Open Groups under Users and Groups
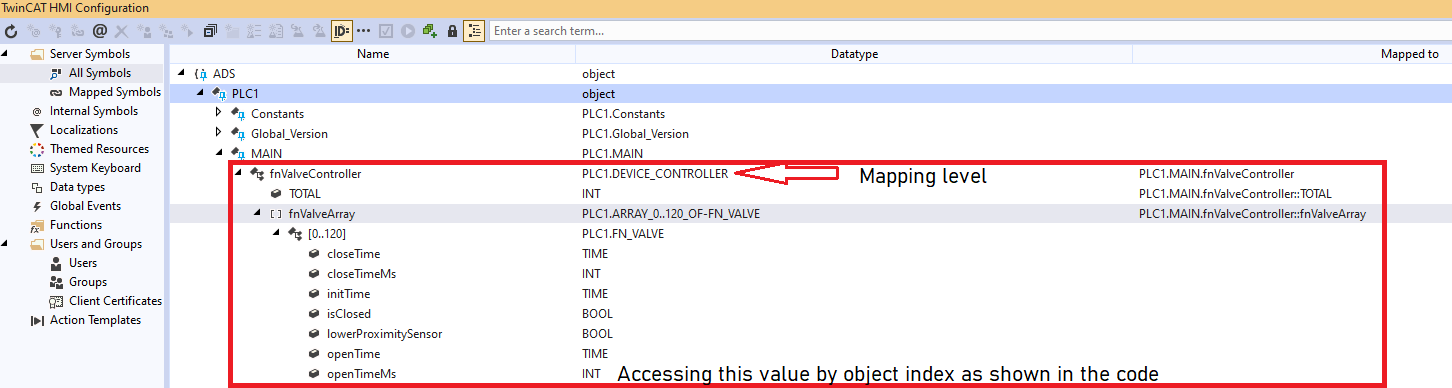This screenshot has height=388, width=1452. (x=88, y=282)
